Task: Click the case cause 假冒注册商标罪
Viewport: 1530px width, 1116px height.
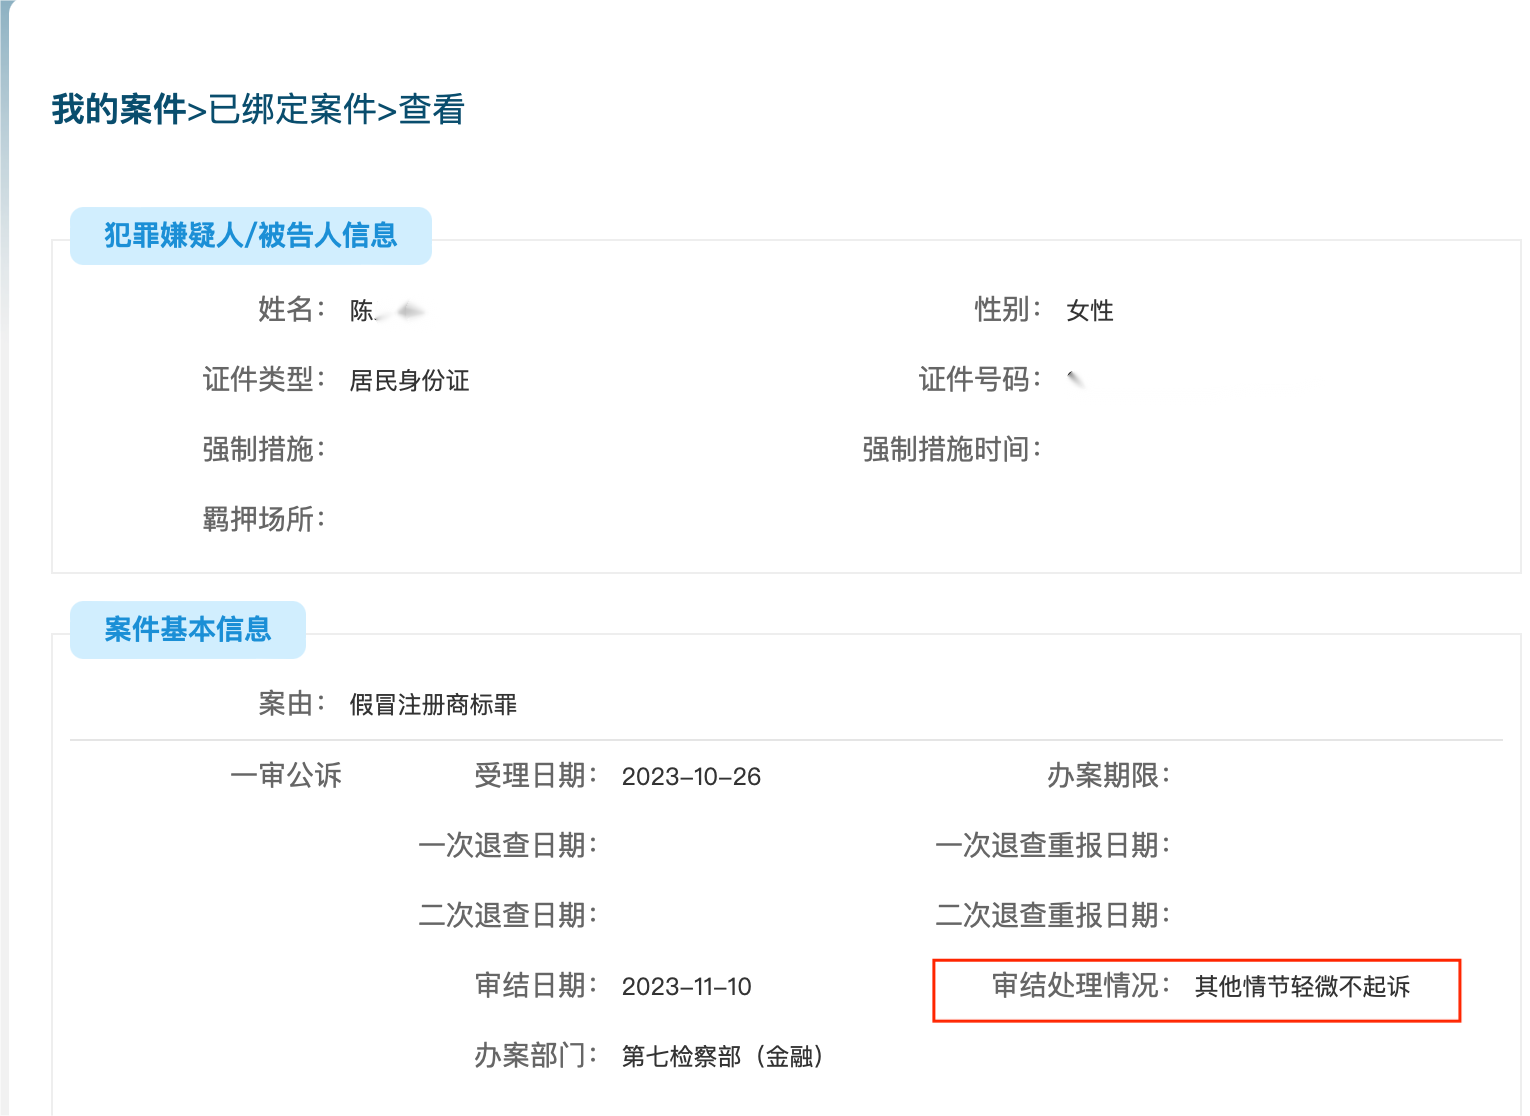Action: (x=433, y=705)
